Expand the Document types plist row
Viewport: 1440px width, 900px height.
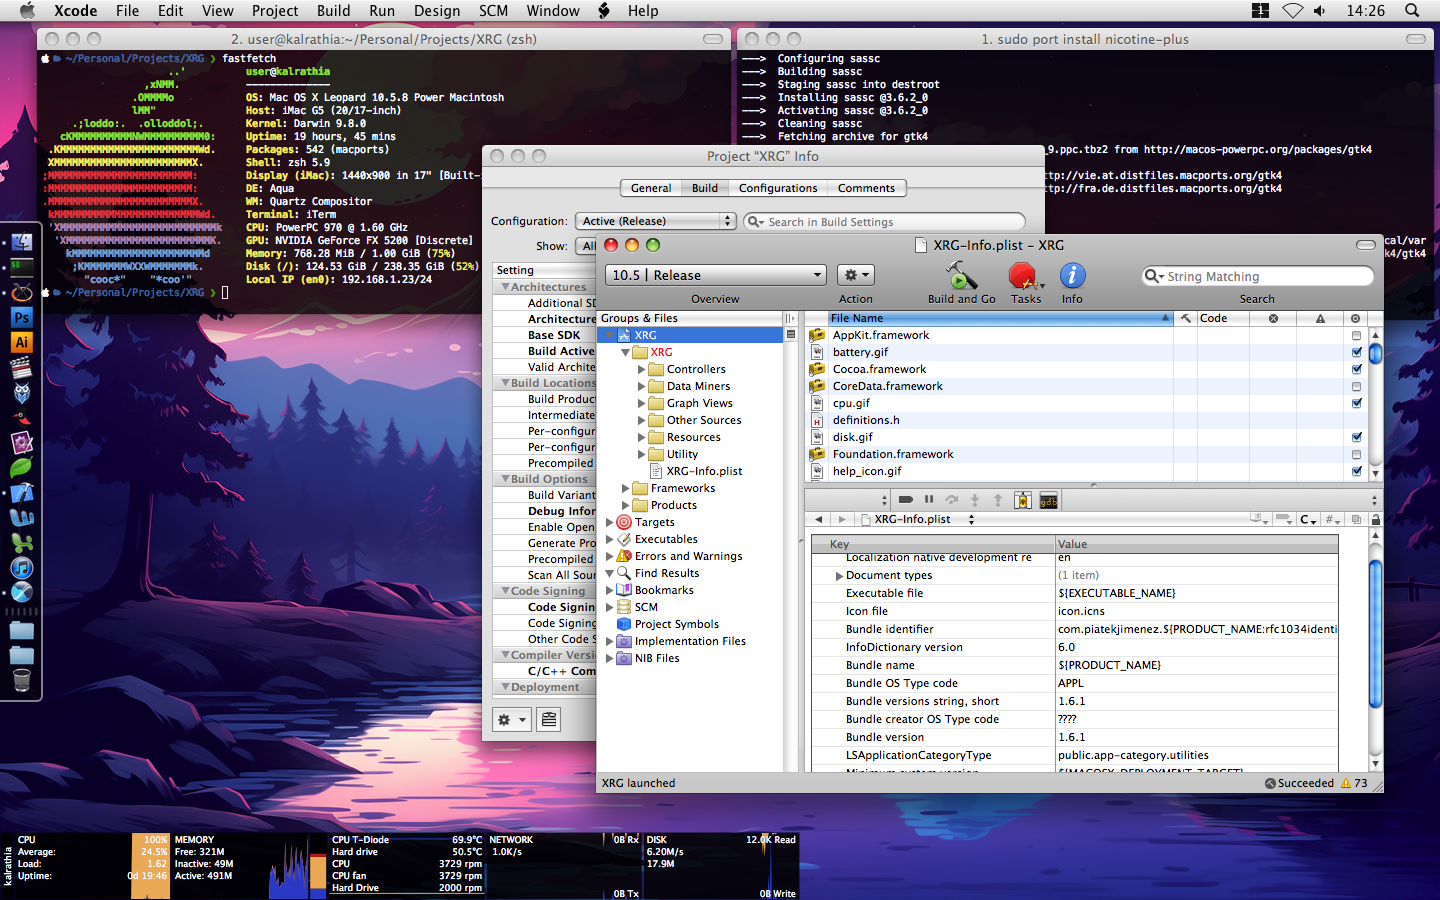[x=839, y=576]
